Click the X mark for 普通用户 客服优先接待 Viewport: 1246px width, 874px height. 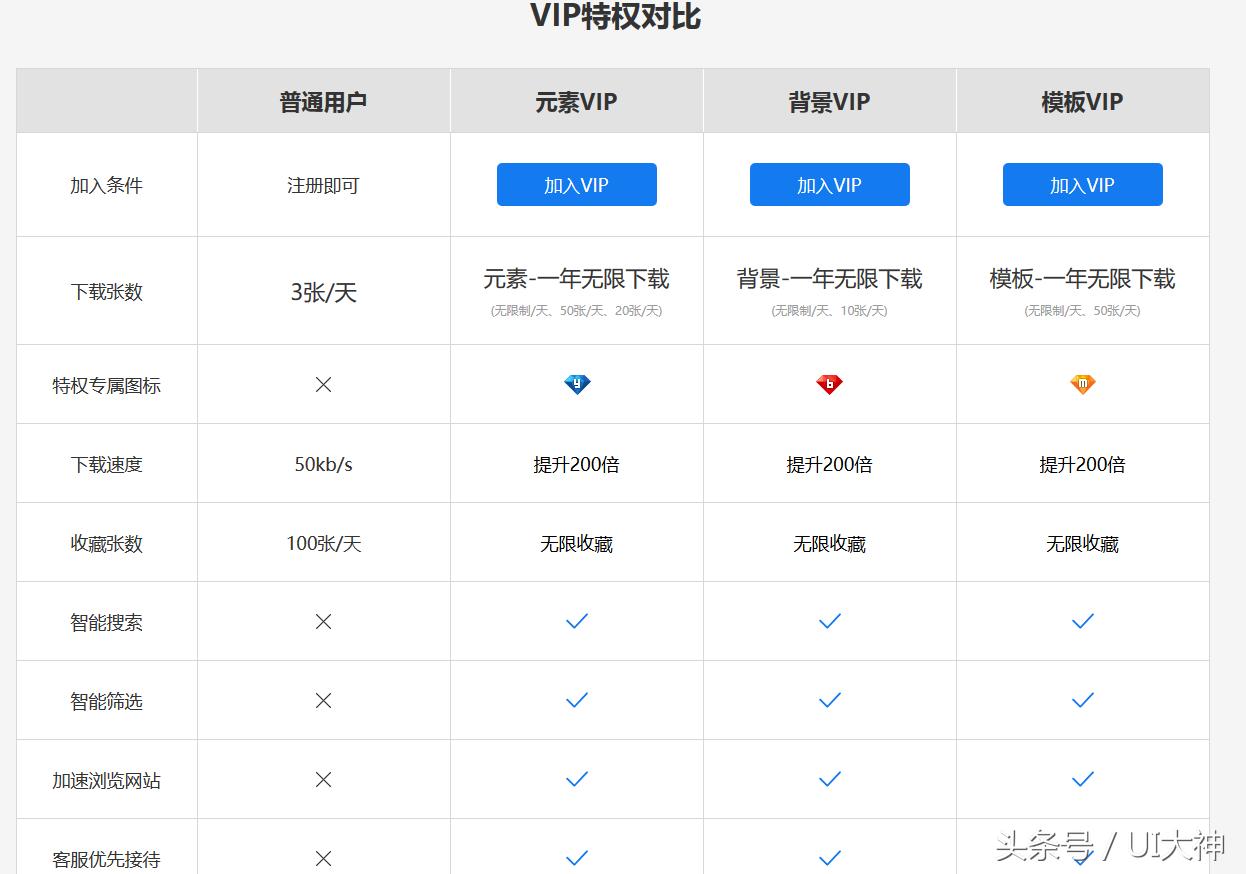coord(322,858)
